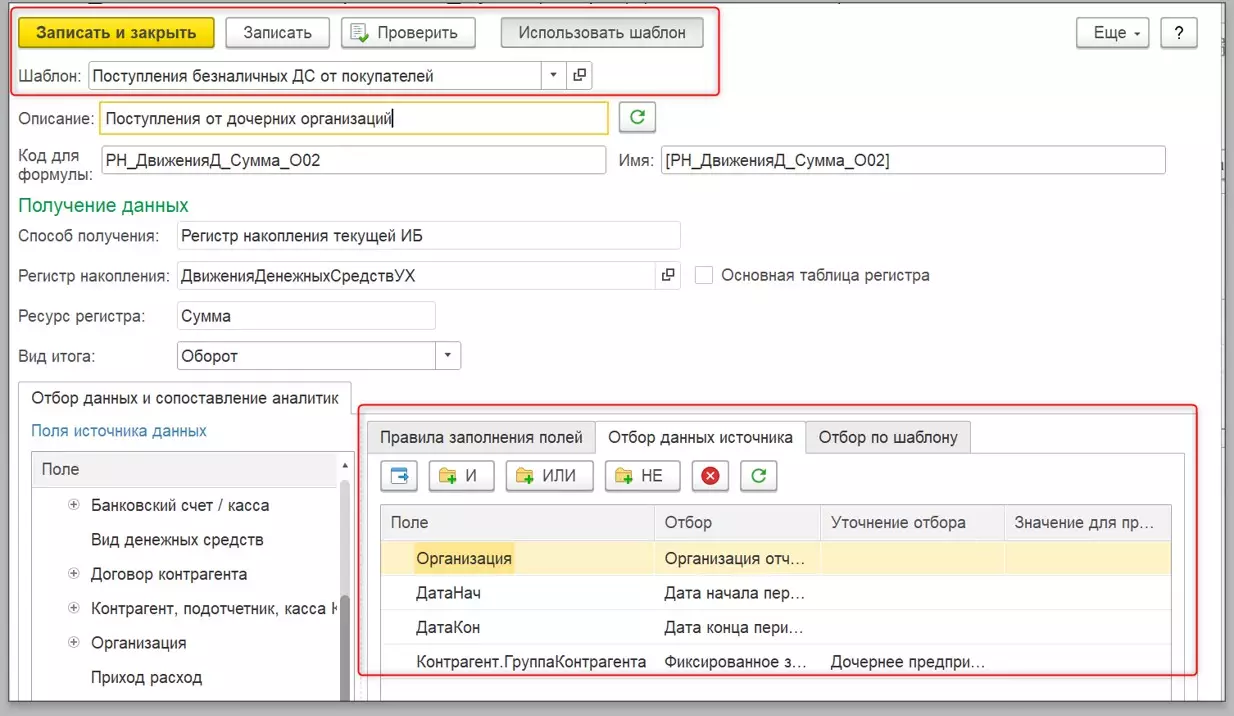Click the Код для формулы field
The width and height of the screenshot is (1234, 716).
tap(354, 160)
